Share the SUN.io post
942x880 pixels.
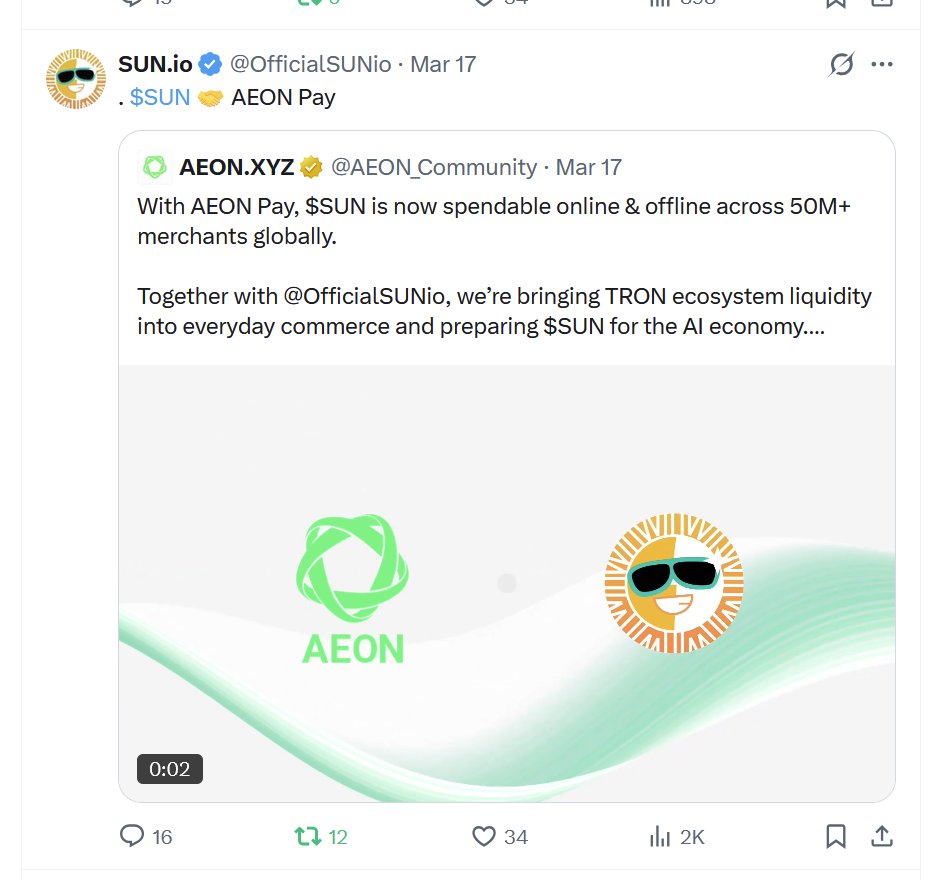tap(882, 836)
